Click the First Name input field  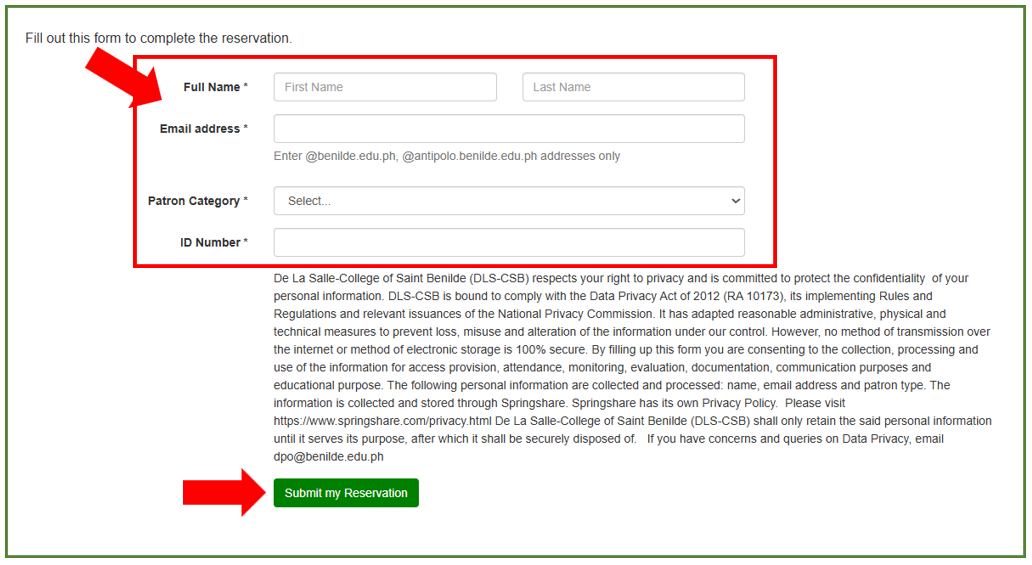(385, 87)
